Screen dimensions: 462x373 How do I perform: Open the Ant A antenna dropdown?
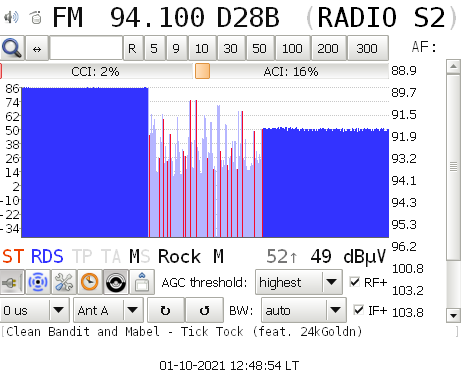[x=108, y=310]
